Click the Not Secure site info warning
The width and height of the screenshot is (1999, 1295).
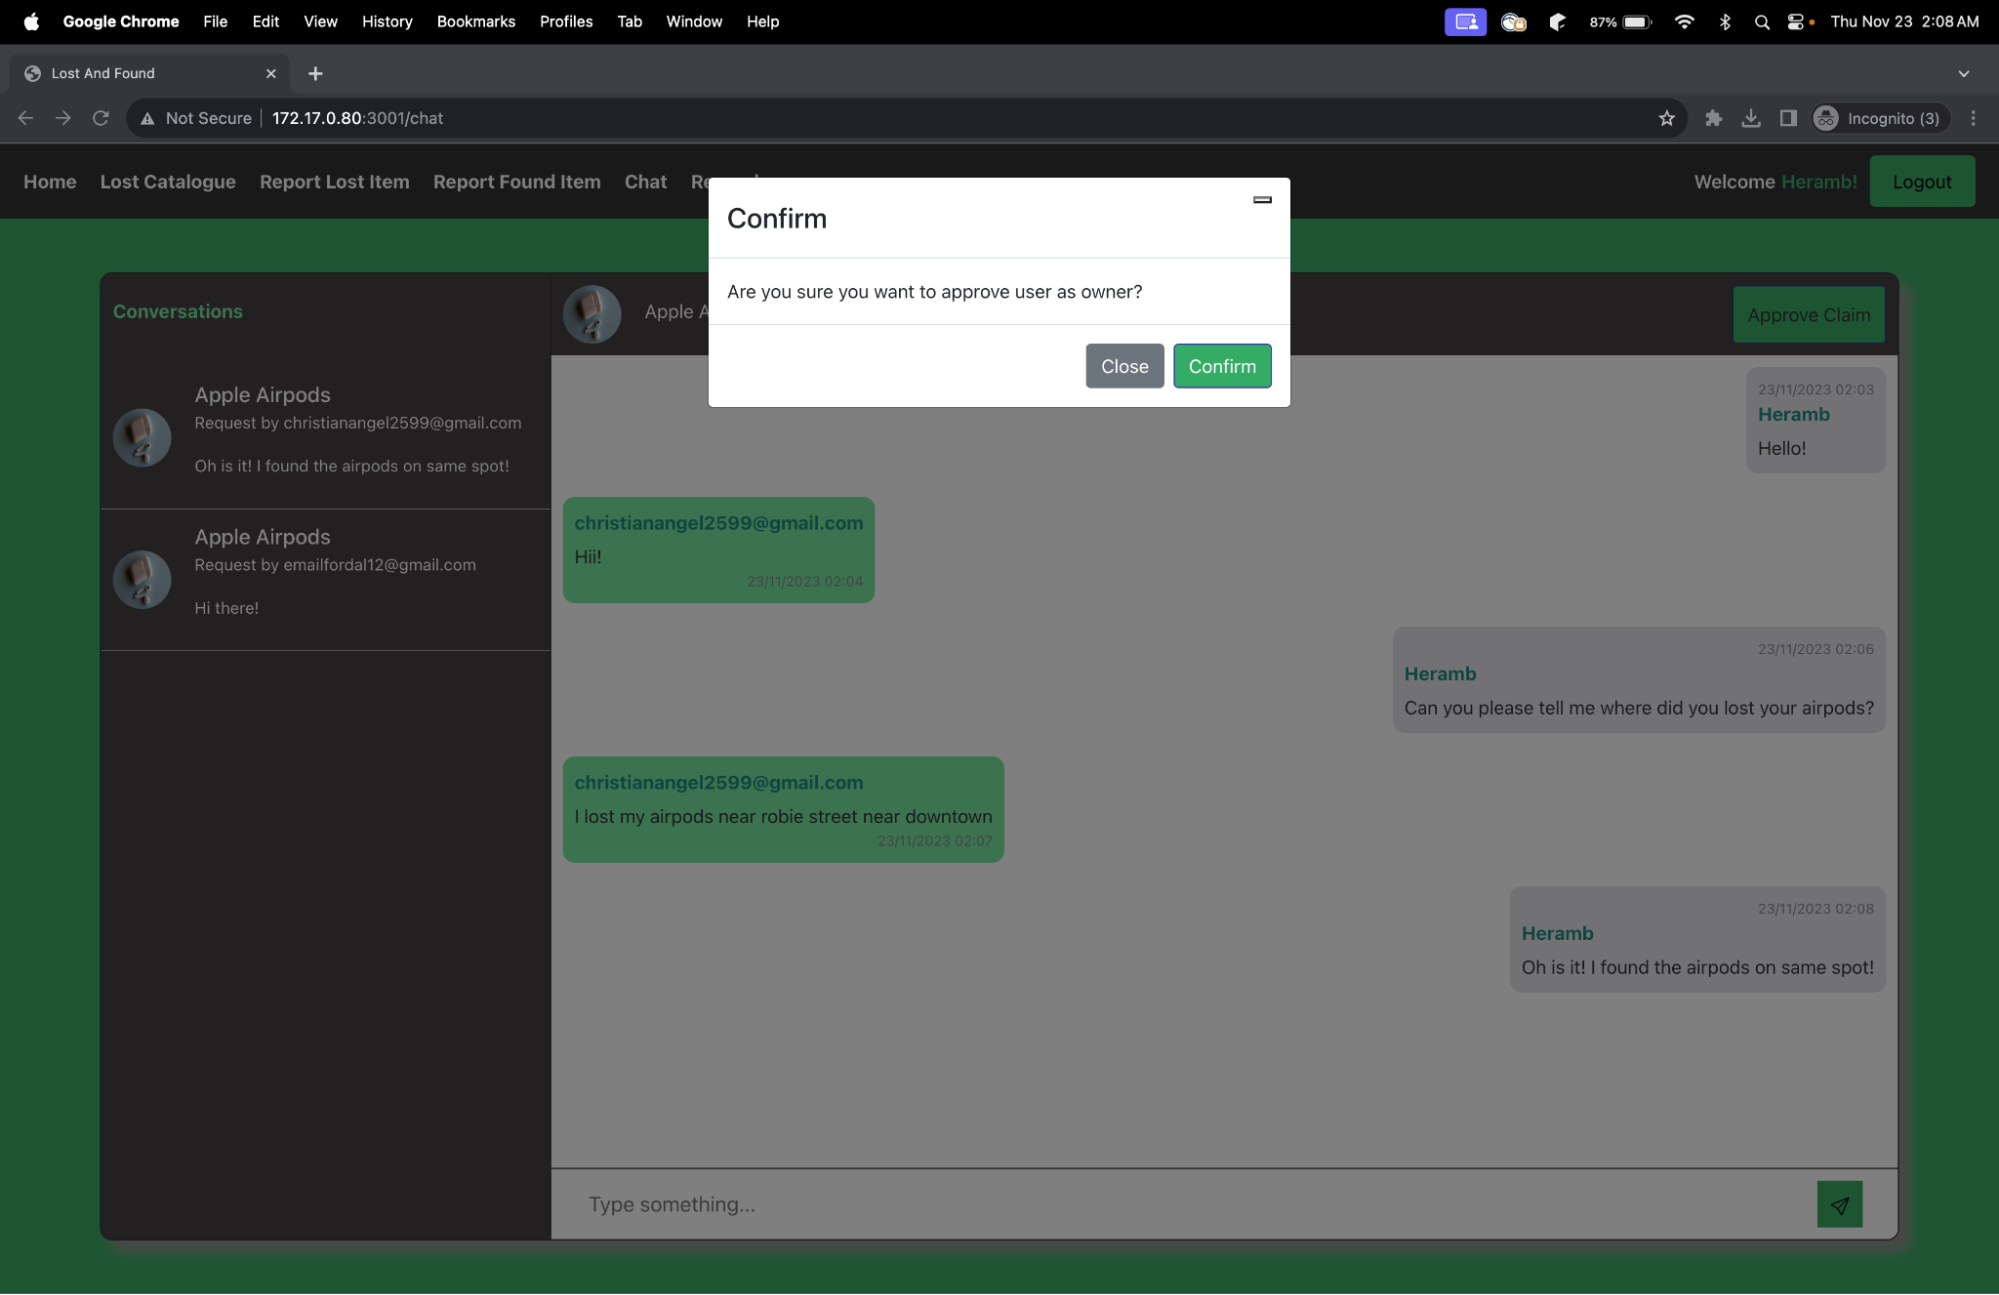pos(196,118)
